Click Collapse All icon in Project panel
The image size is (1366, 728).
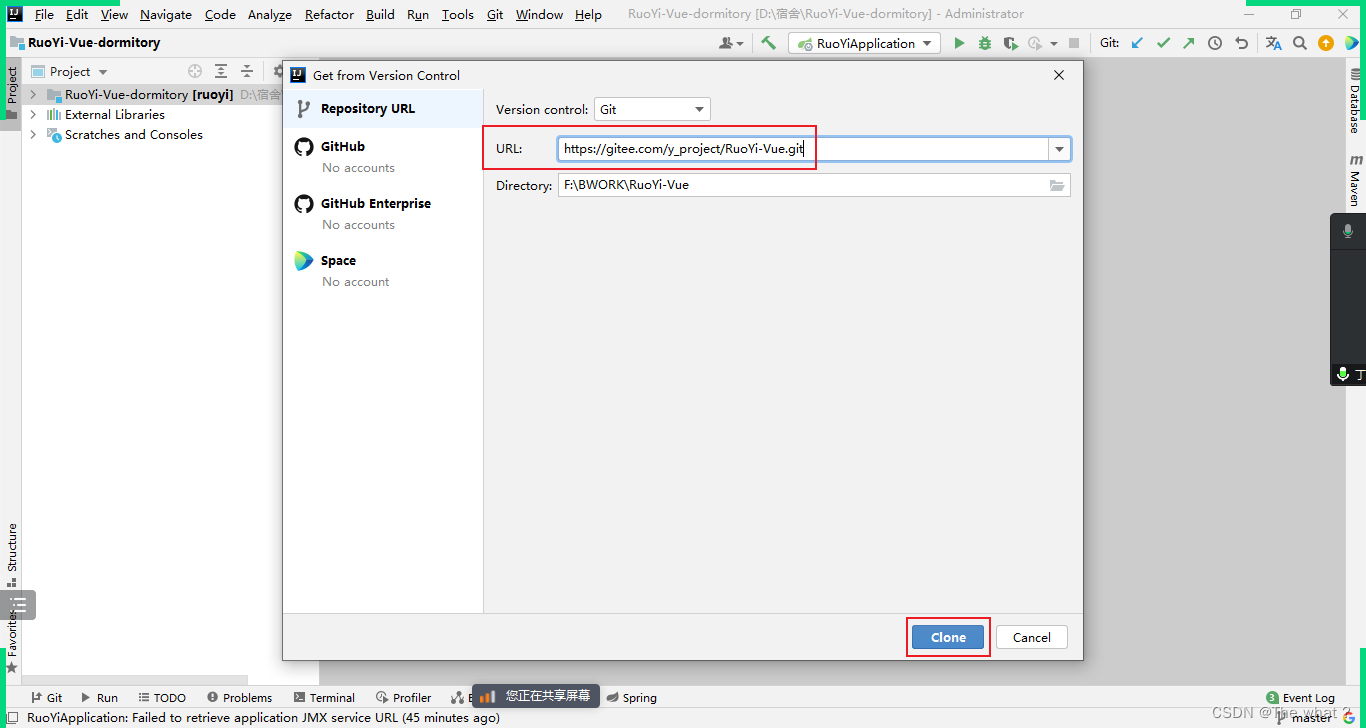pos(247,71)
